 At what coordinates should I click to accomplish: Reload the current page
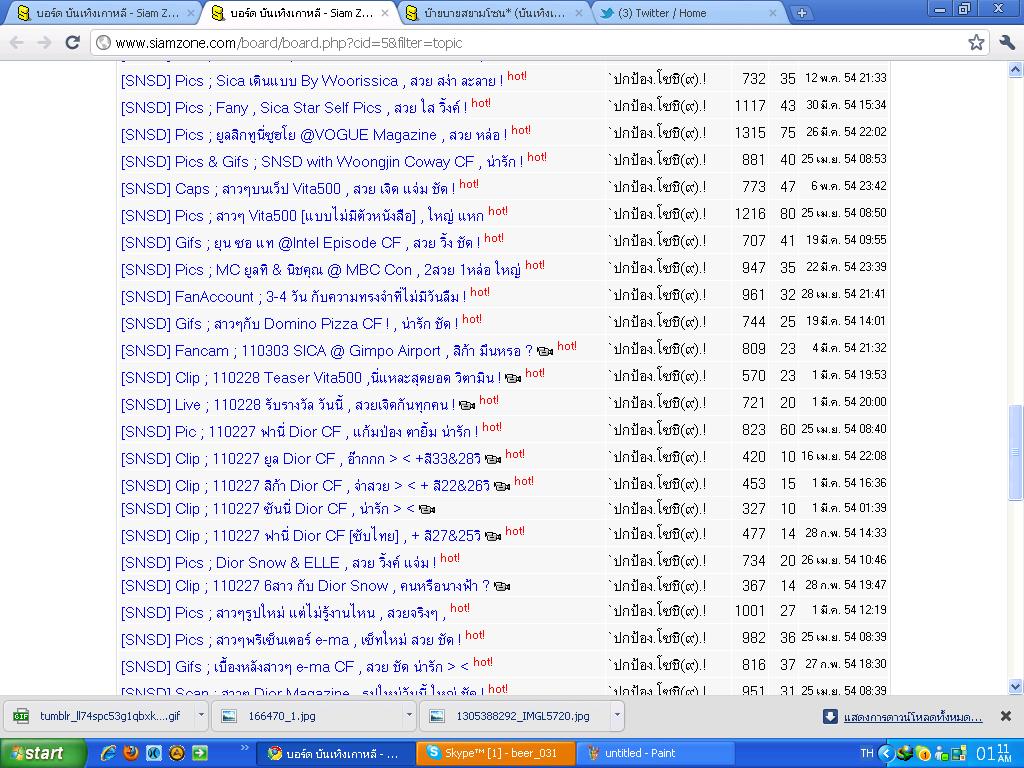point(72,42)
